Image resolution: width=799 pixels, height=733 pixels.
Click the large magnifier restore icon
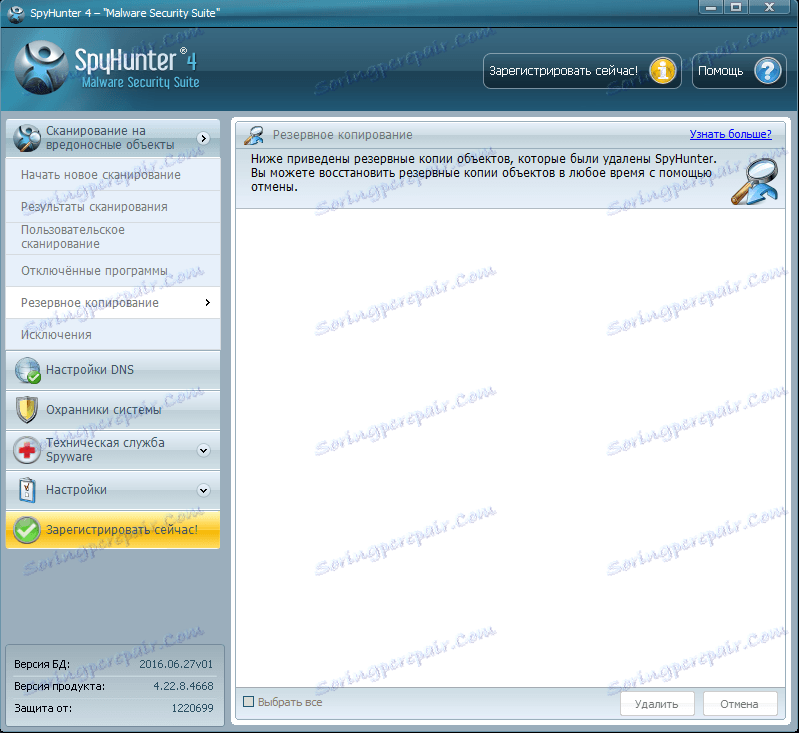point(754,181)
